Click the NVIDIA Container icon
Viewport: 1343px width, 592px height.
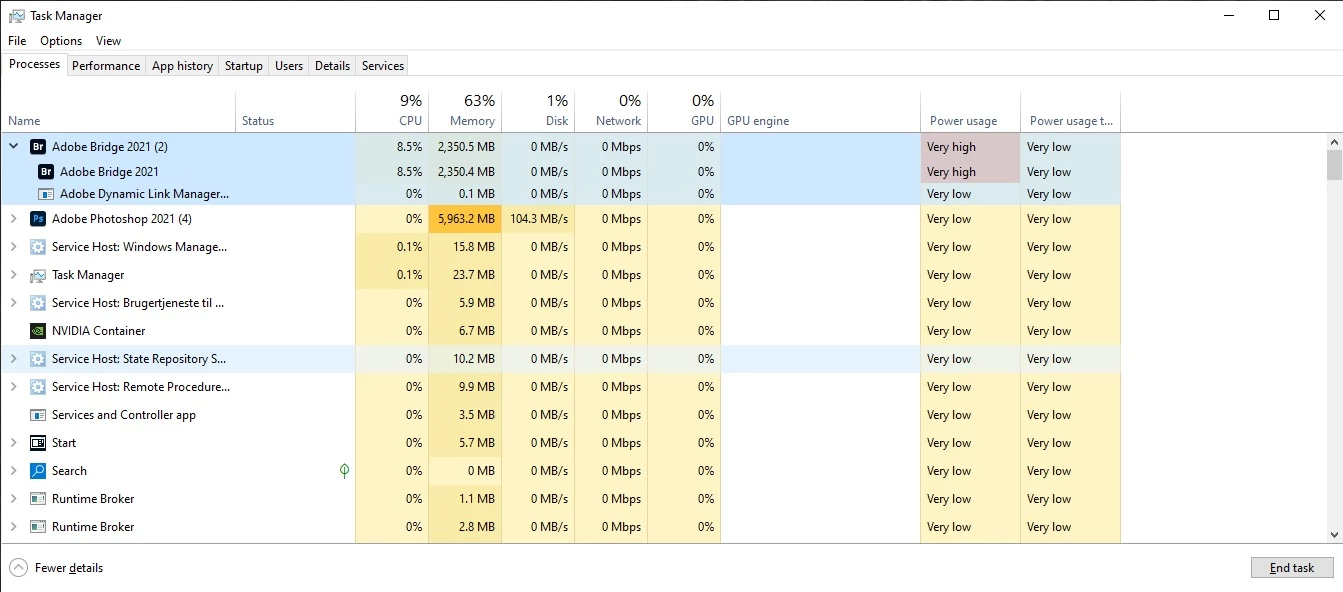38,331
